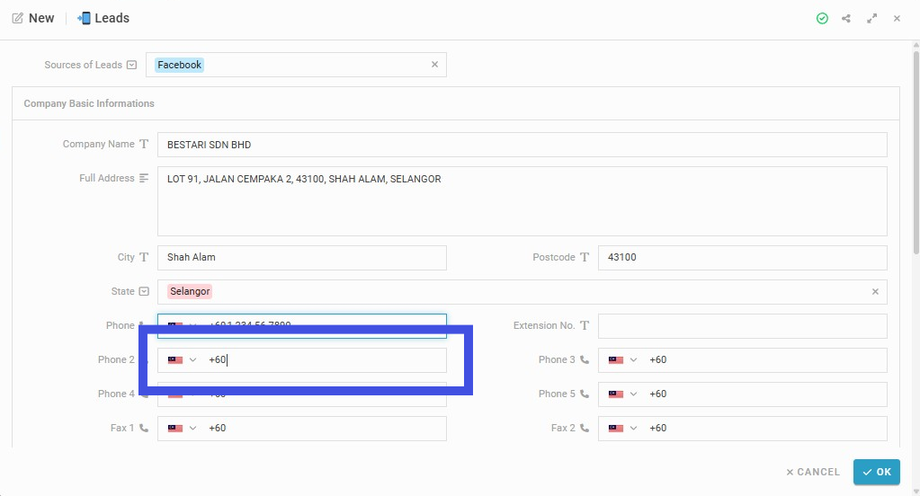Open Phone 5 country flag dropdown
Viewport: 920px width, 496px height.
[622, 394]
